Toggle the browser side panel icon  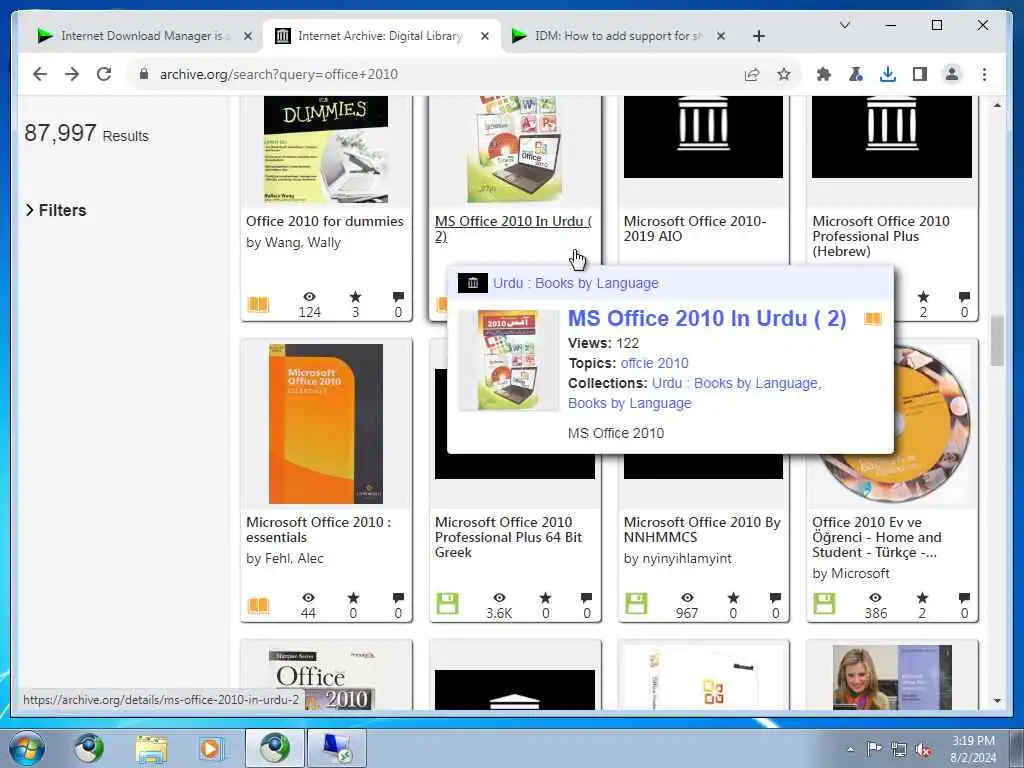[x=920, y=74]
